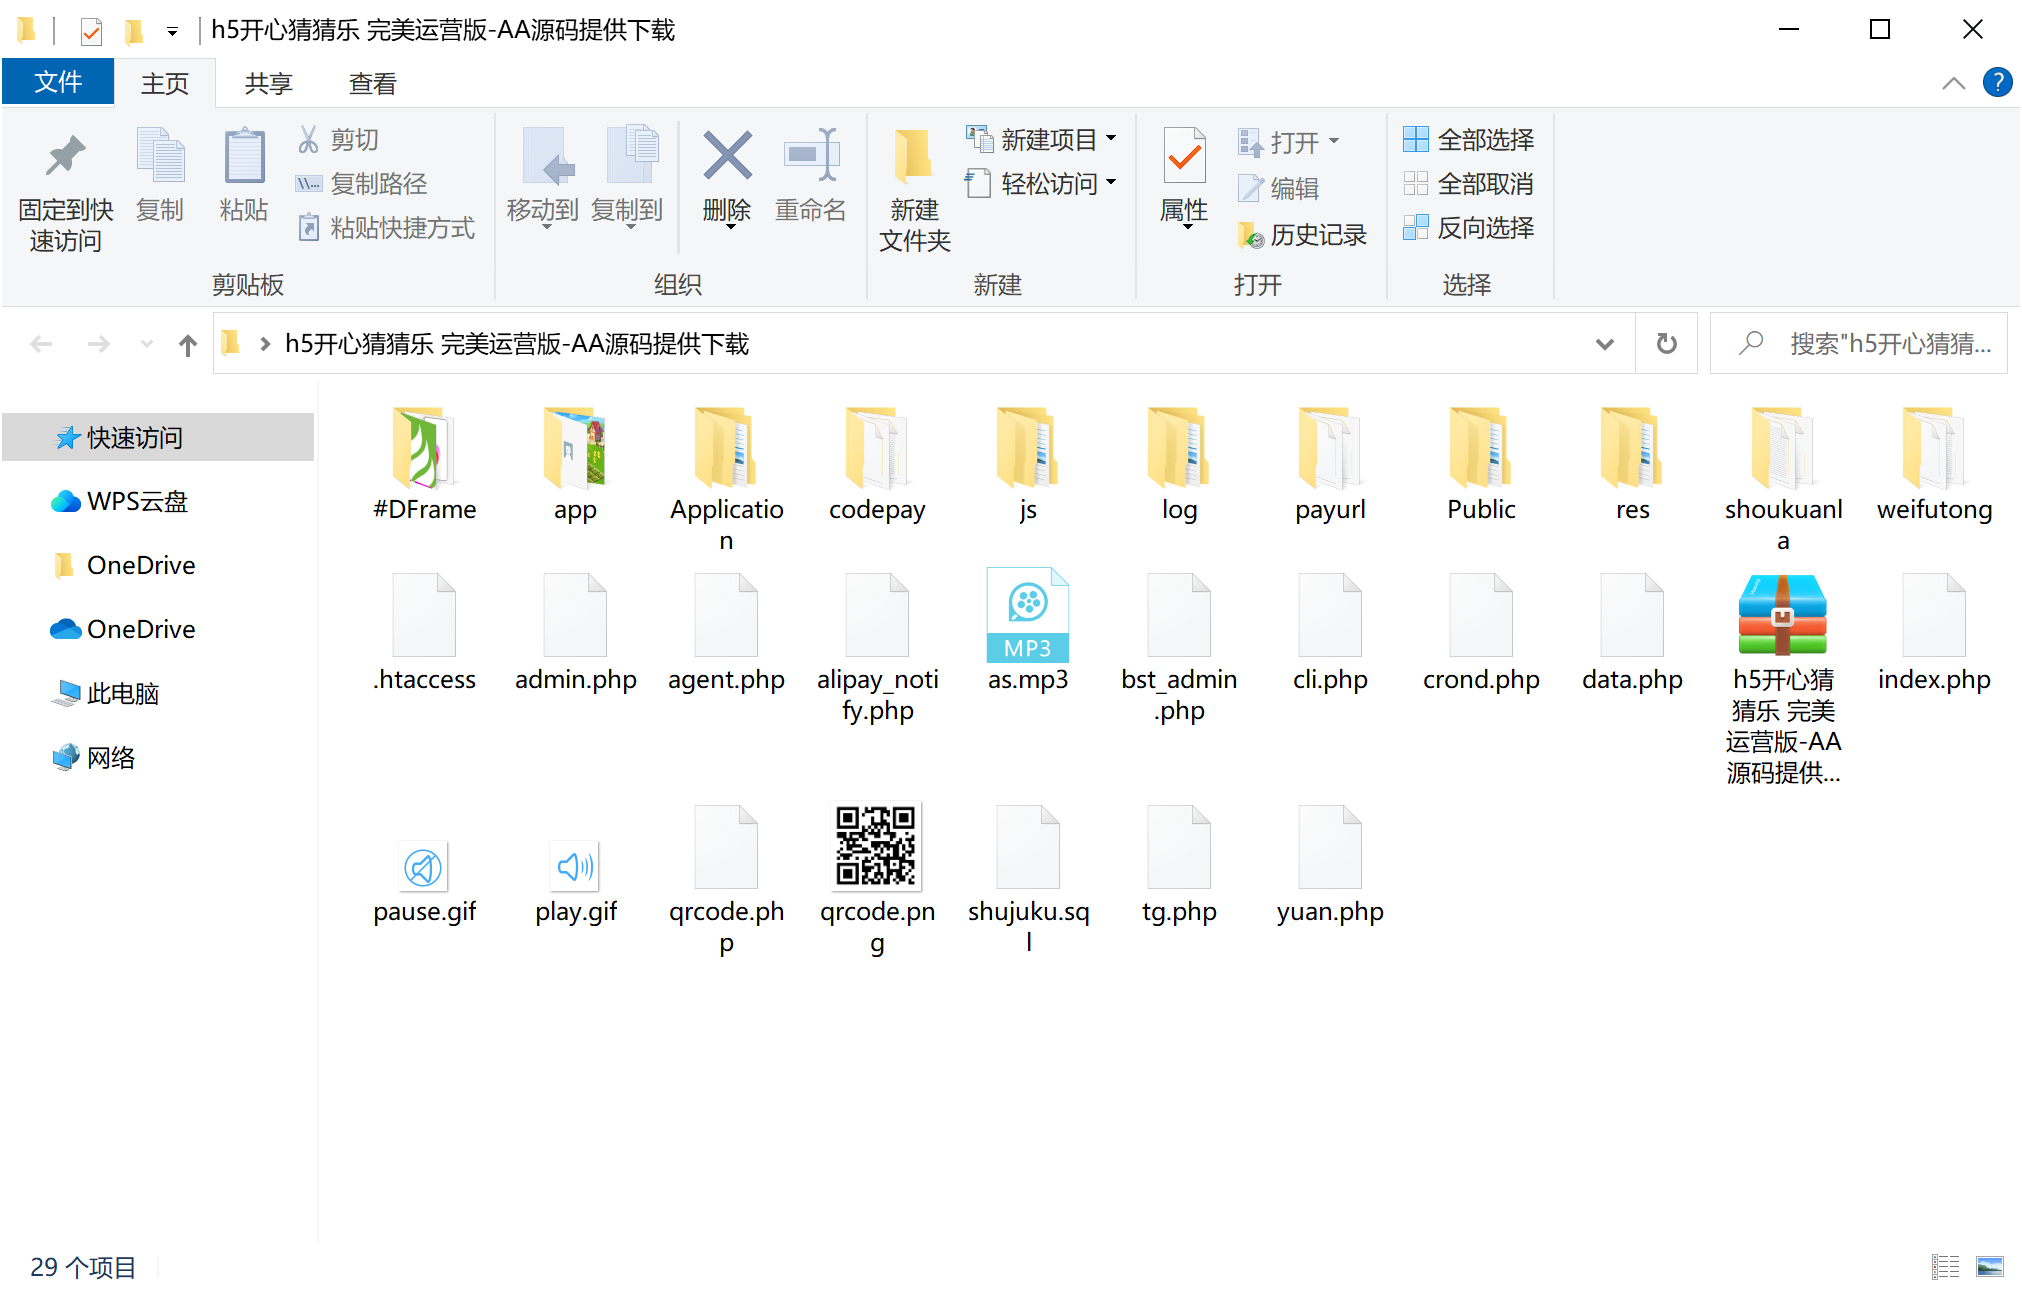Image resolution: width=2022 pixels, height=1292 pixels.
Task: Open the 此电脑 sidebar entry
Action: 120,693
